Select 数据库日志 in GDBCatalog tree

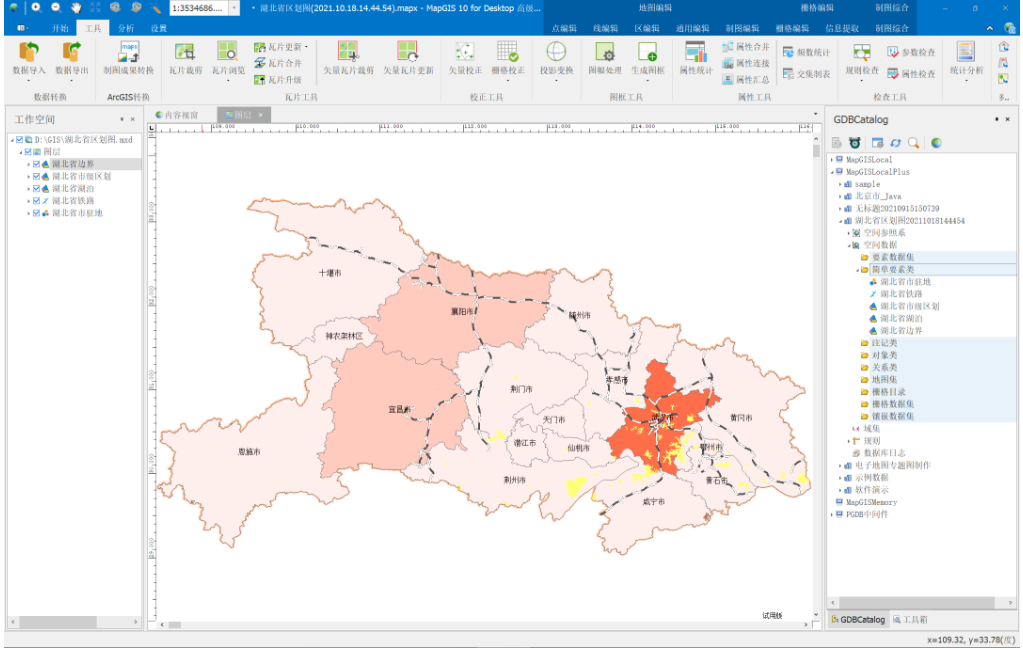pyautogui.click(x=884, y=453)
